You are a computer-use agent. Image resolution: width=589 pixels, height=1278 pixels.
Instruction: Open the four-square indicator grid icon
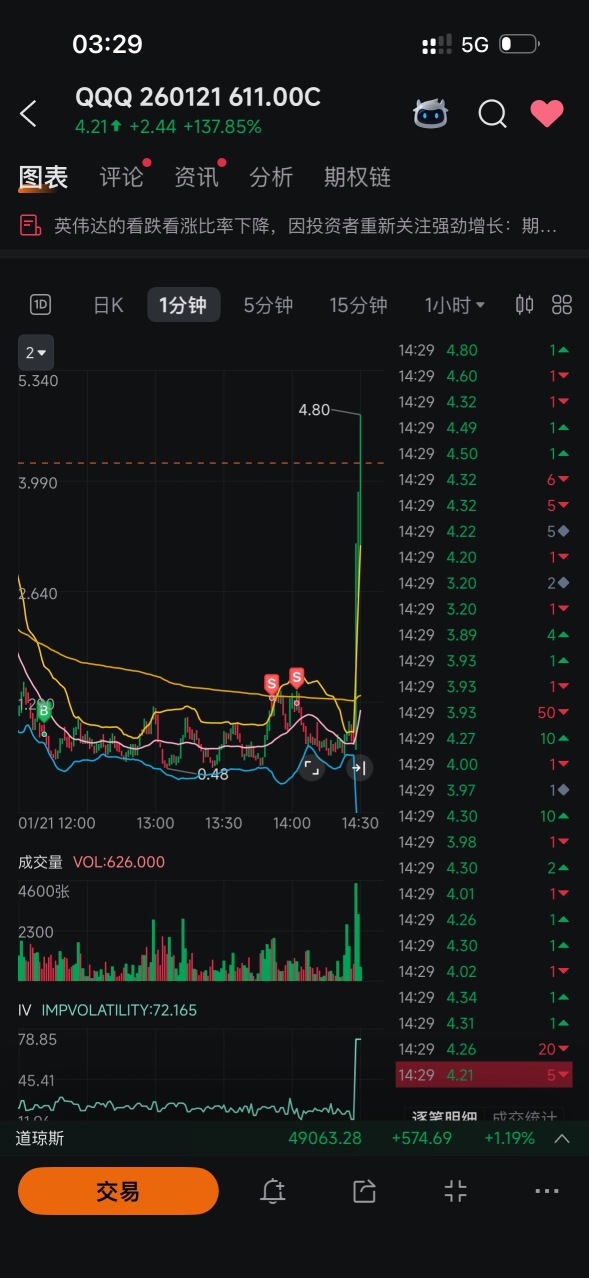pyautogui.click(x=562, y=305)
